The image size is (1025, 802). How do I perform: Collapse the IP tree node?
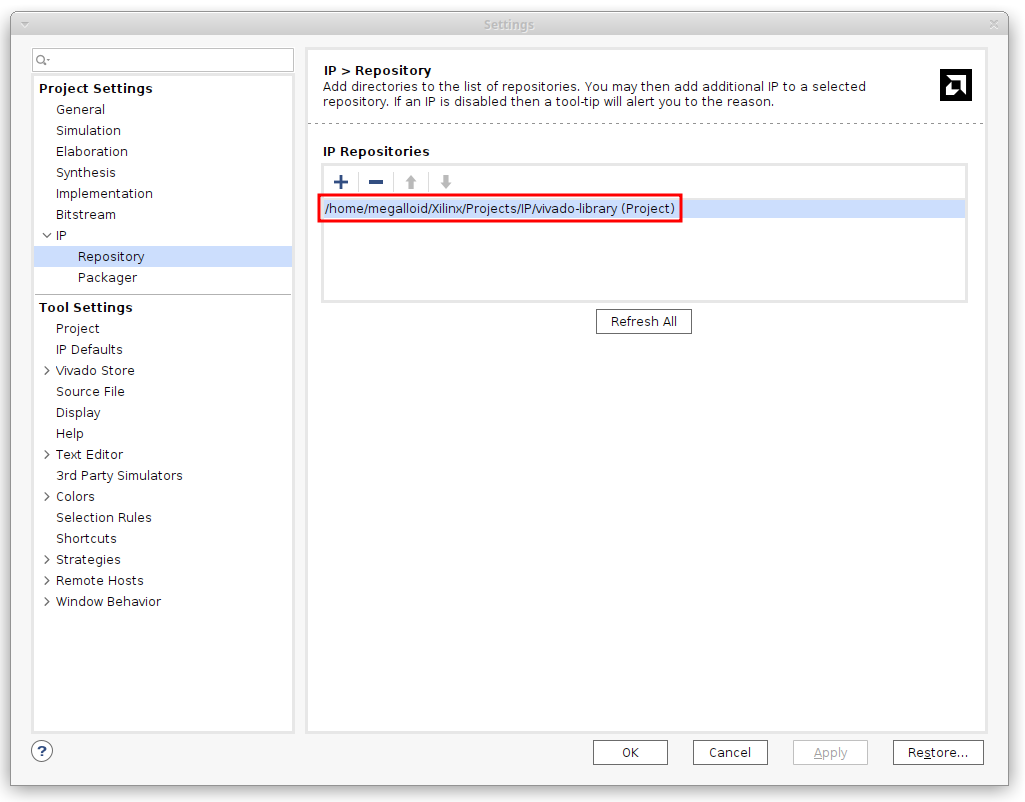click(x=46, y=235)
